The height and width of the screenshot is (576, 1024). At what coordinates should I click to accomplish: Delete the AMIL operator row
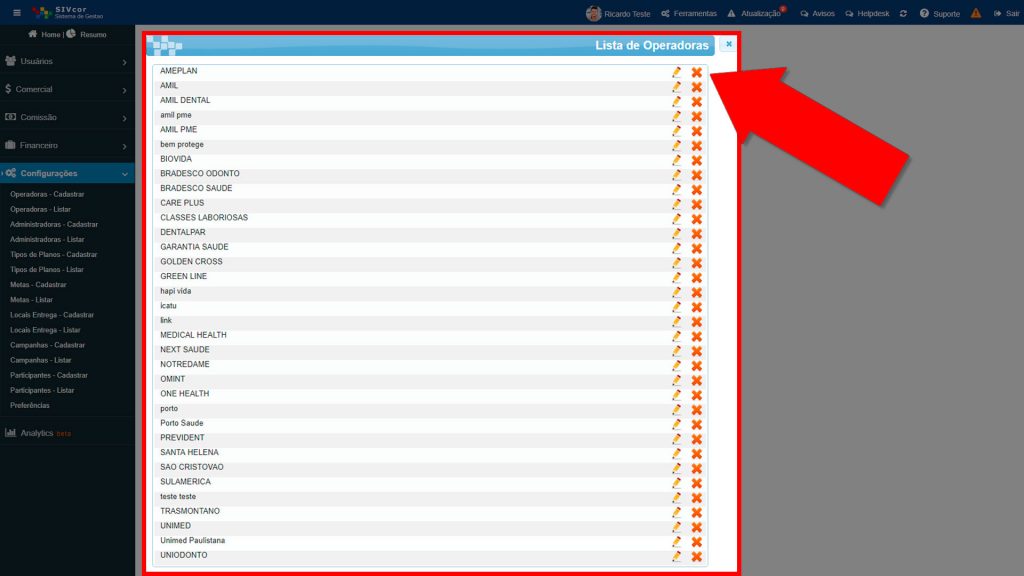[697, 86]
